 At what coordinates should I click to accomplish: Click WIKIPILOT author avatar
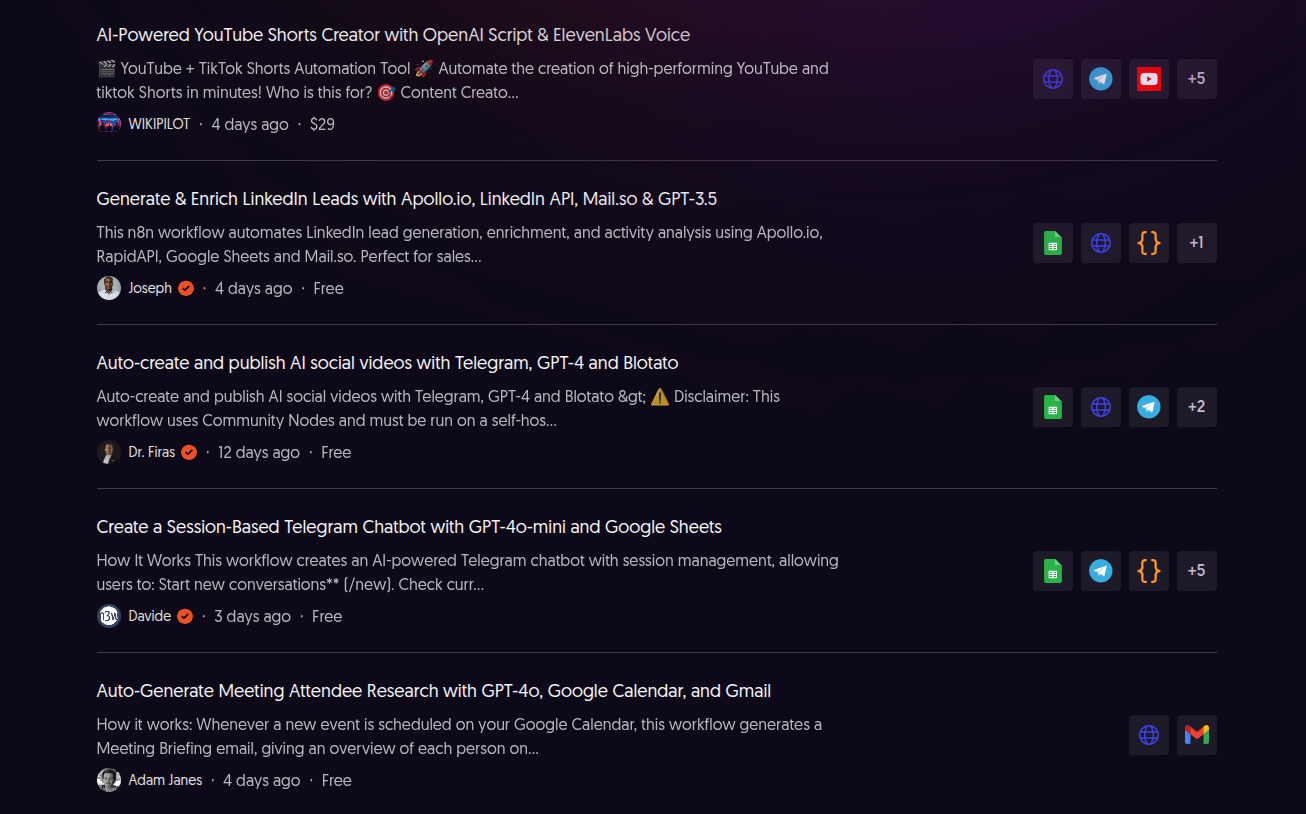[x=109, y=124]
